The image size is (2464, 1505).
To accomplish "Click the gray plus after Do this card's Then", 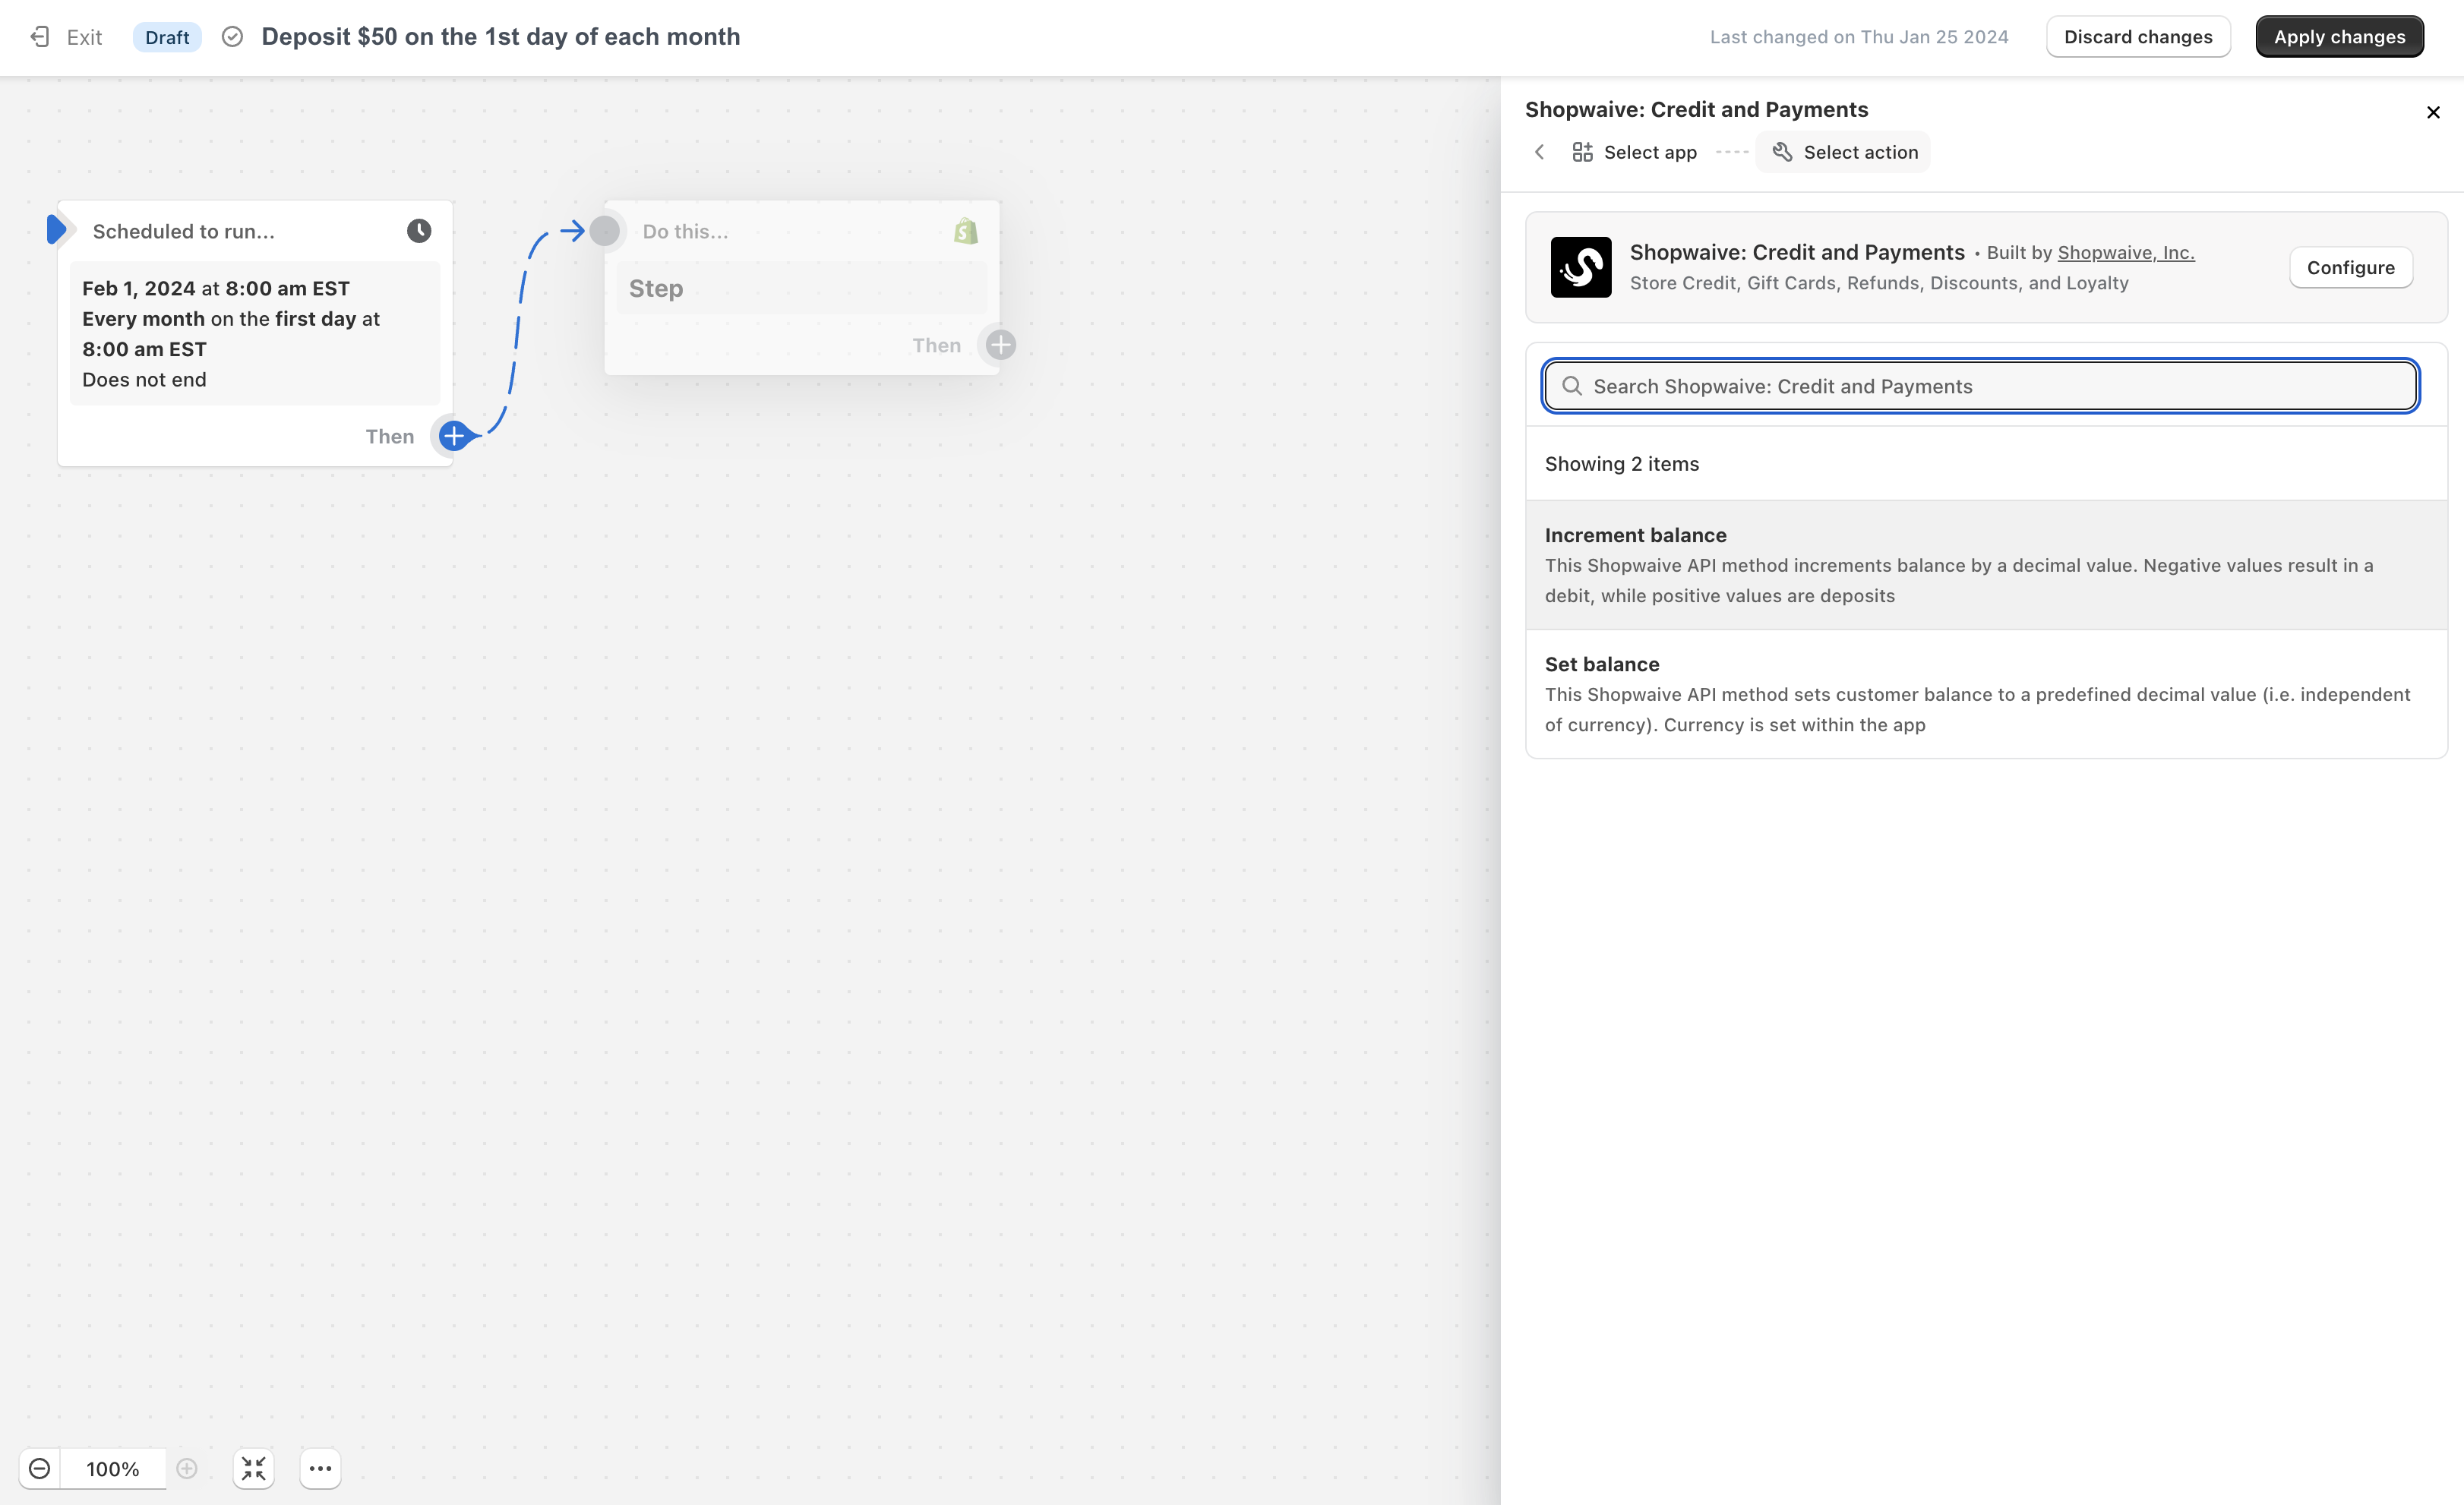I will click(1000, 345).
